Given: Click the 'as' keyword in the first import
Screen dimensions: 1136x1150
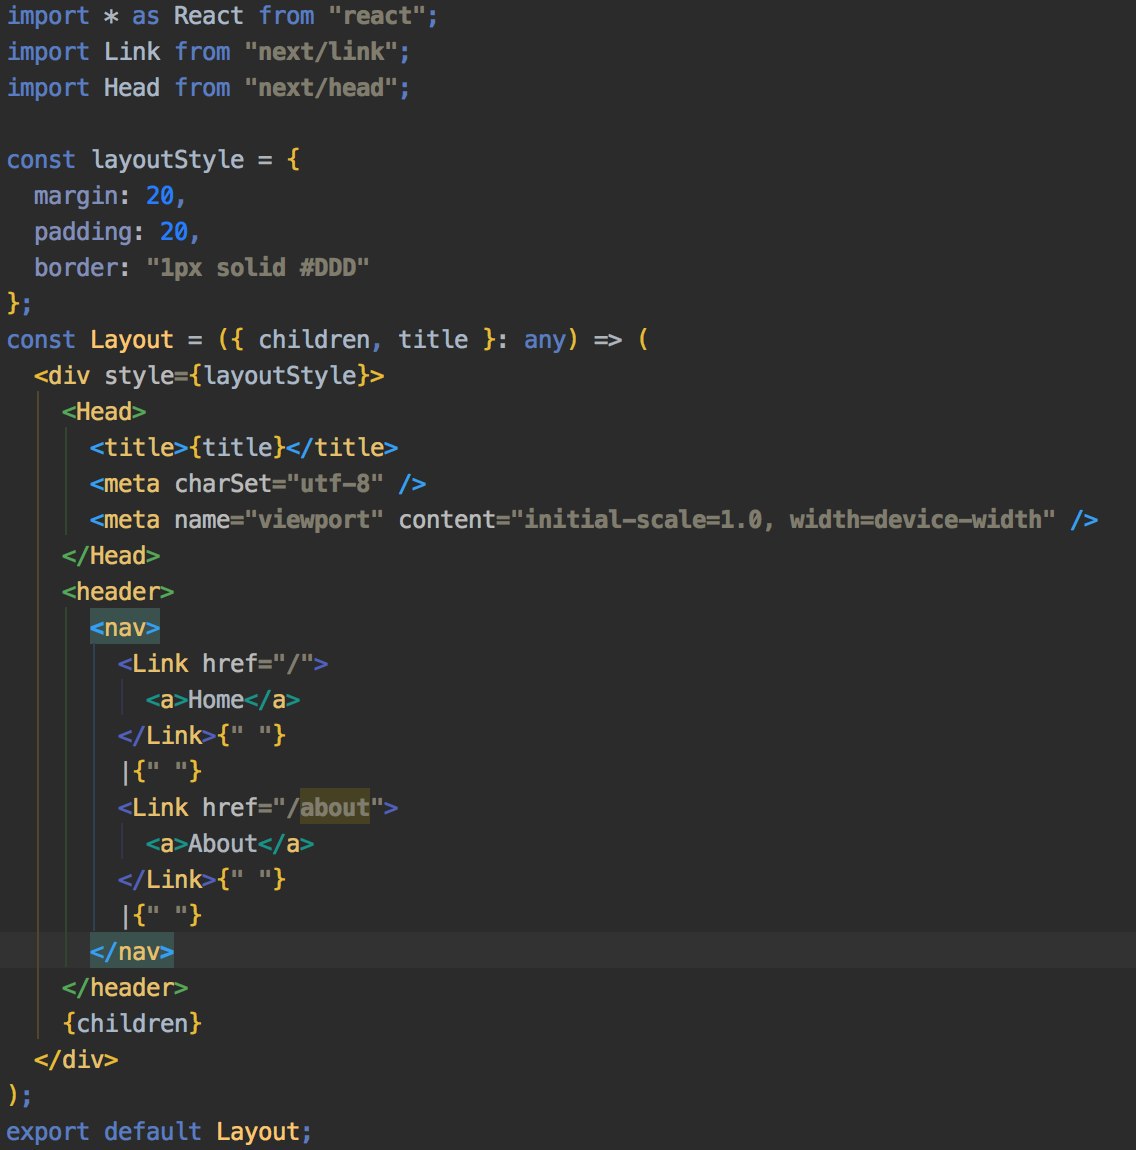Looking at the screenshot, I should (x=145, y=15).
